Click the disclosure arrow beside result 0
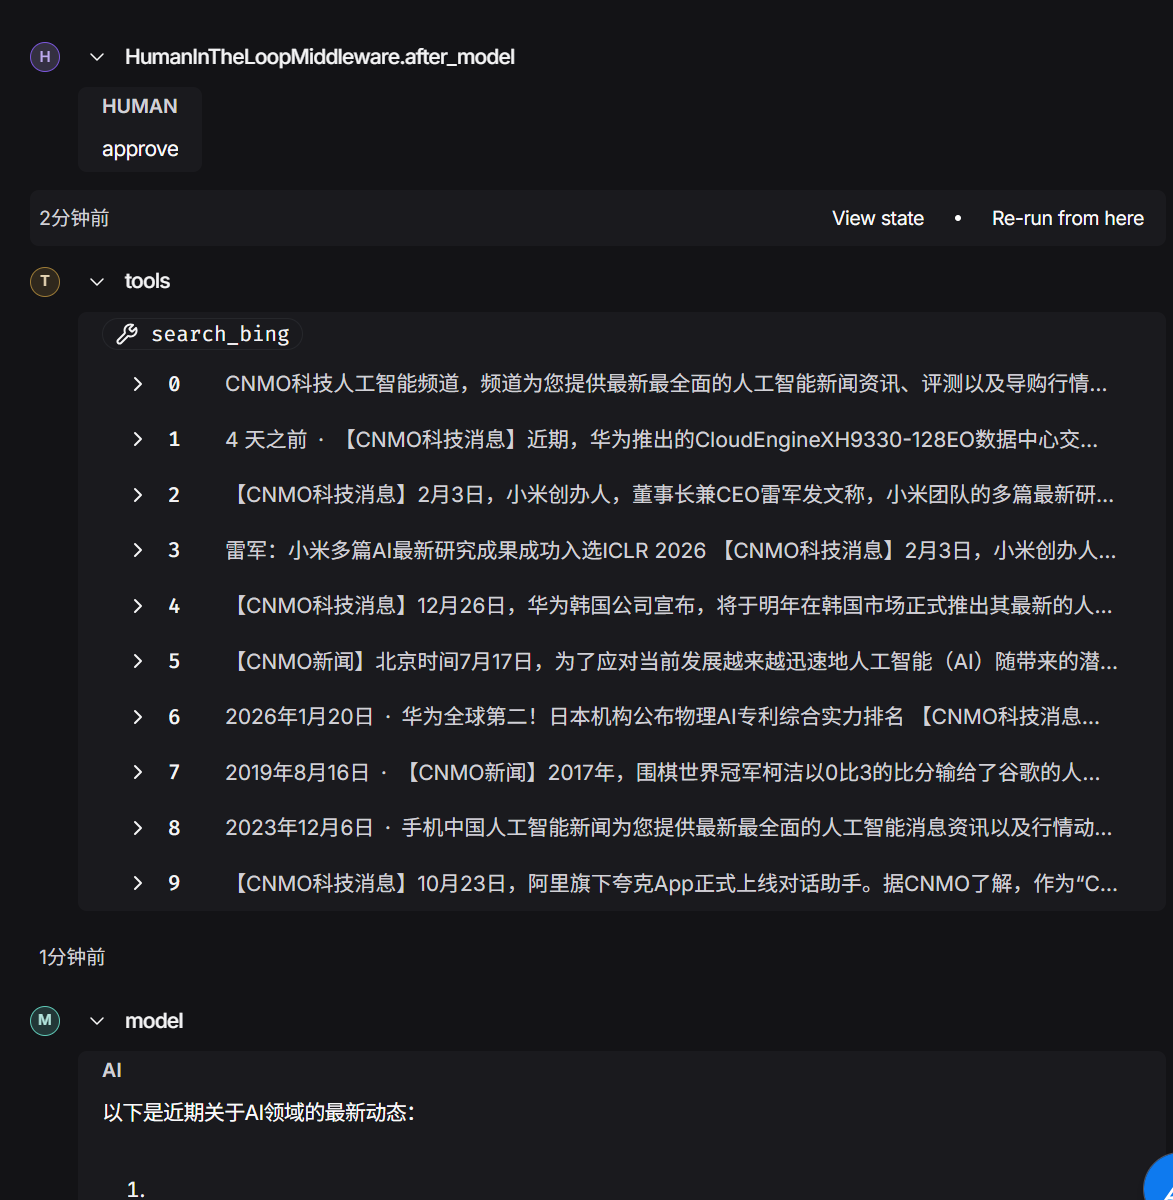The width and height of the screenshot is (1173, 1200). (137, 384)
